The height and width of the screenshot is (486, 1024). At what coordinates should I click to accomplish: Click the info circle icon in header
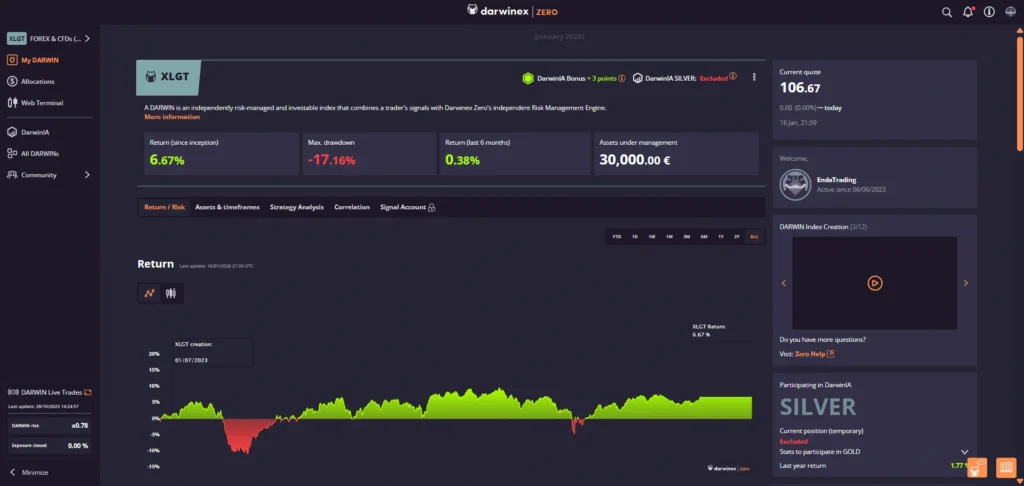point(989,12)
